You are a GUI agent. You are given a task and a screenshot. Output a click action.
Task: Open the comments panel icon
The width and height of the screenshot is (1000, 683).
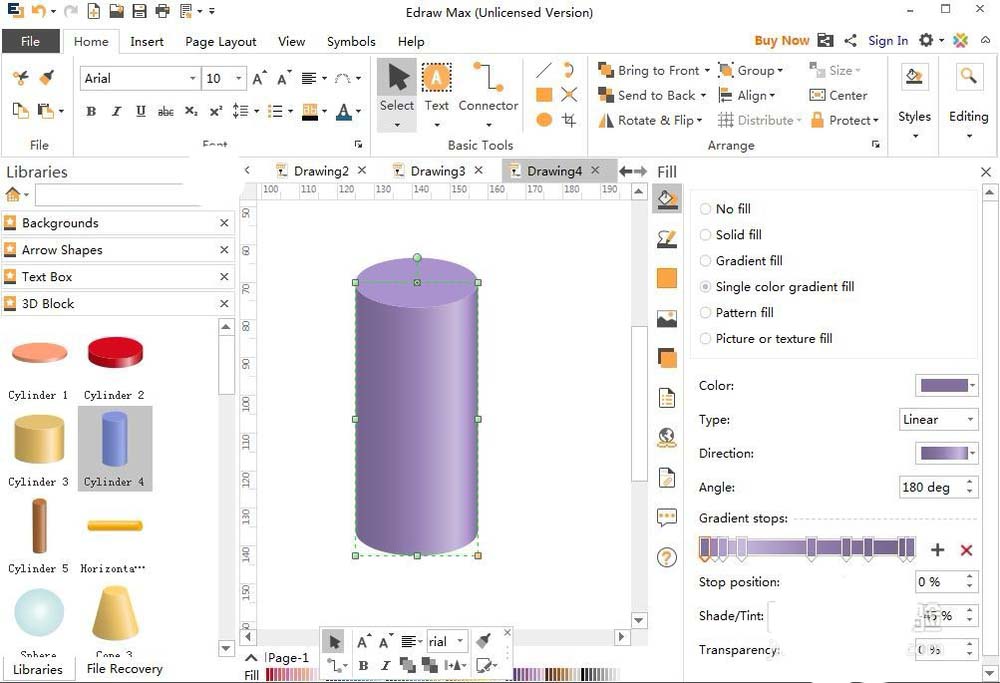tap(667, 517)
